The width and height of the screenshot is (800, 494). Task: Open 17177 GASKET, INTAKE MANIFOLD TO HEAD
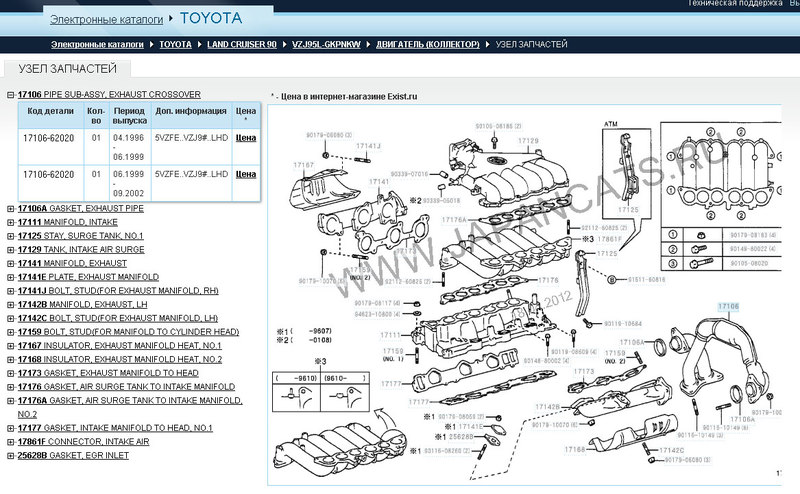click(x=115, y=428)
